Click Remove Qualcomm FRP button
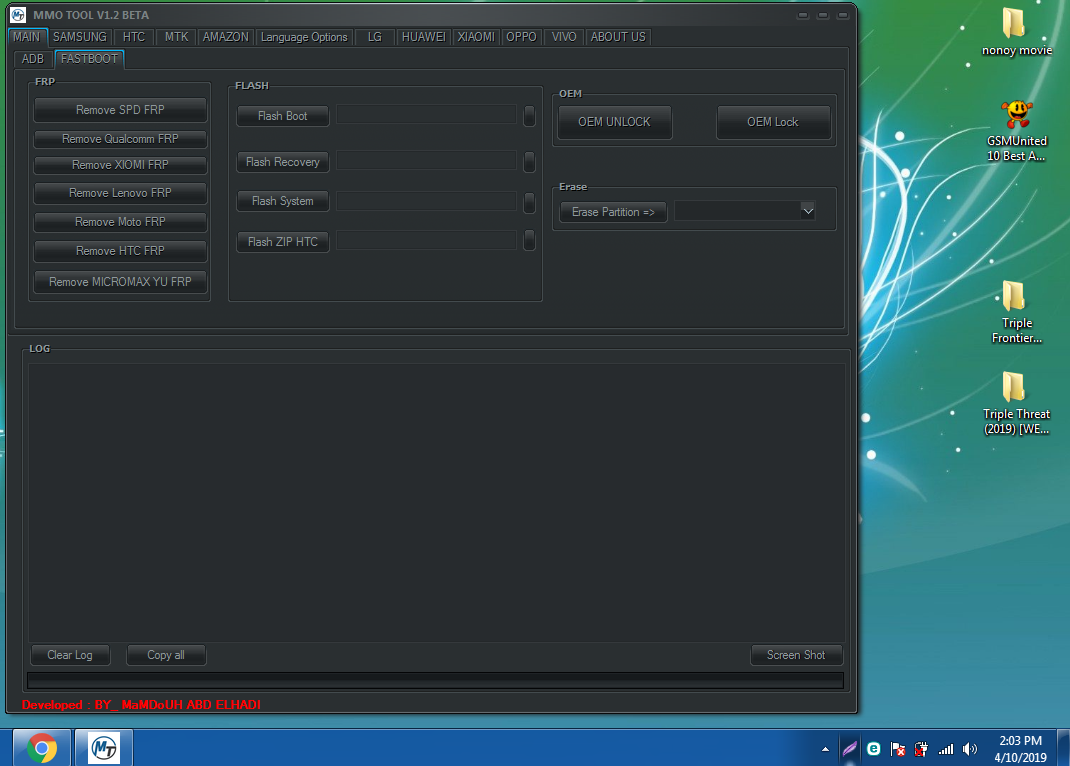Image resolution: width=1070 pixels, height=766 pixels. [x=120, y=138]
